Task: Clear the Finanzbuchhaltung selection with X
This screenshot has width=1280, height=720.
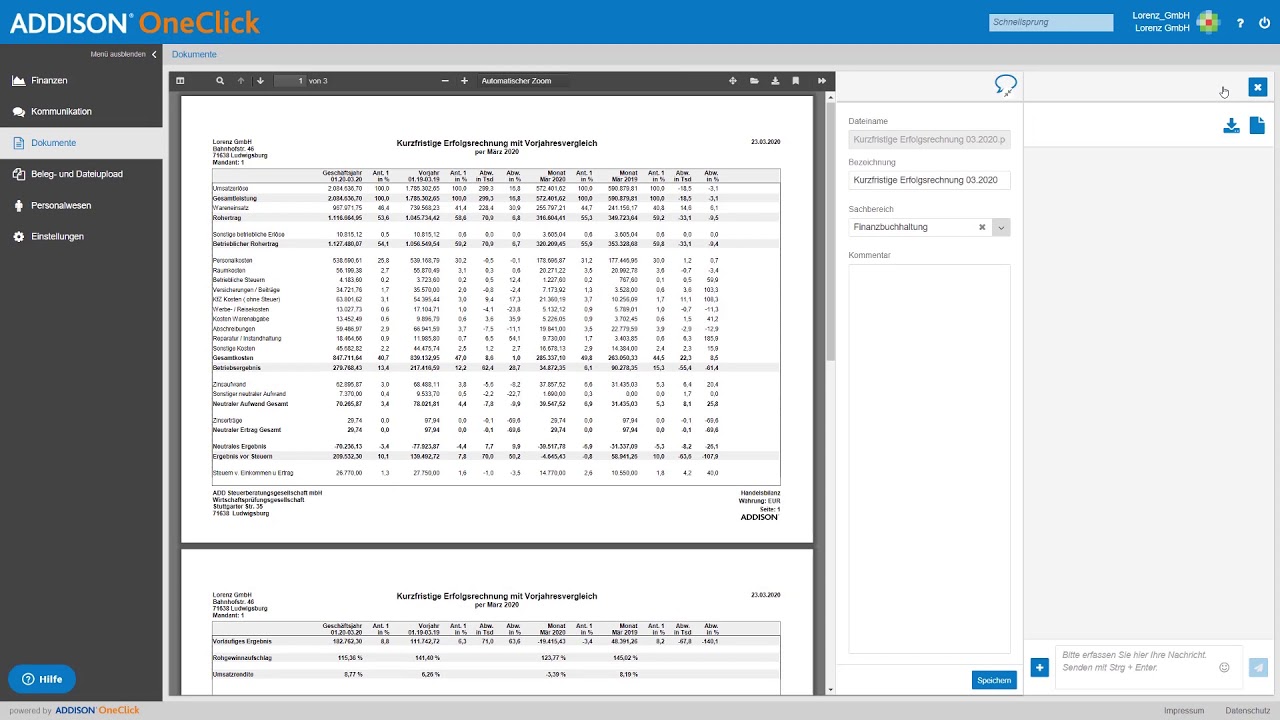Action: pyautogui.click(x=982, y=227)
